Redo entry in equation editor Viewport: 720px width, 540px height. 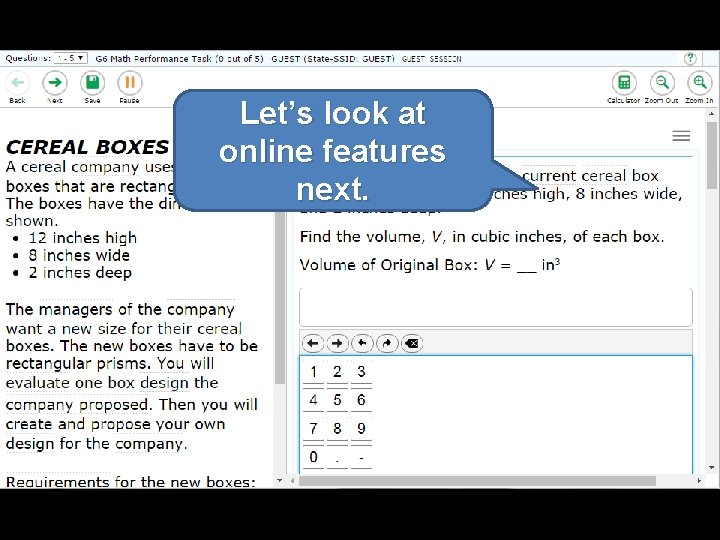[387, 343]
